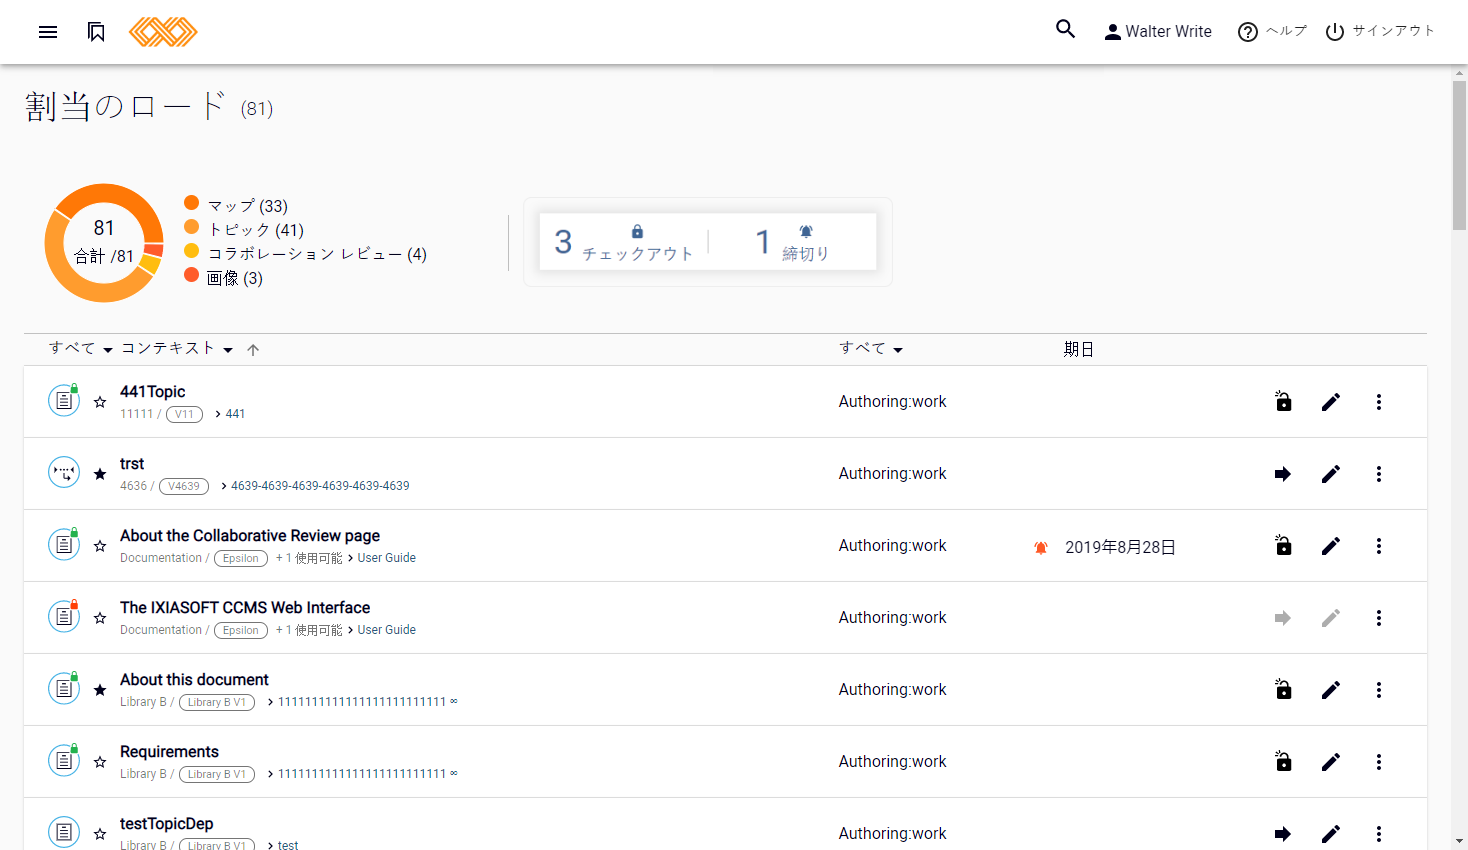Image resolution: width=1468 pixels, height=850 pixels.
Task: Release lock for About the Collaborative Review page
Action: pos(1283,545)
